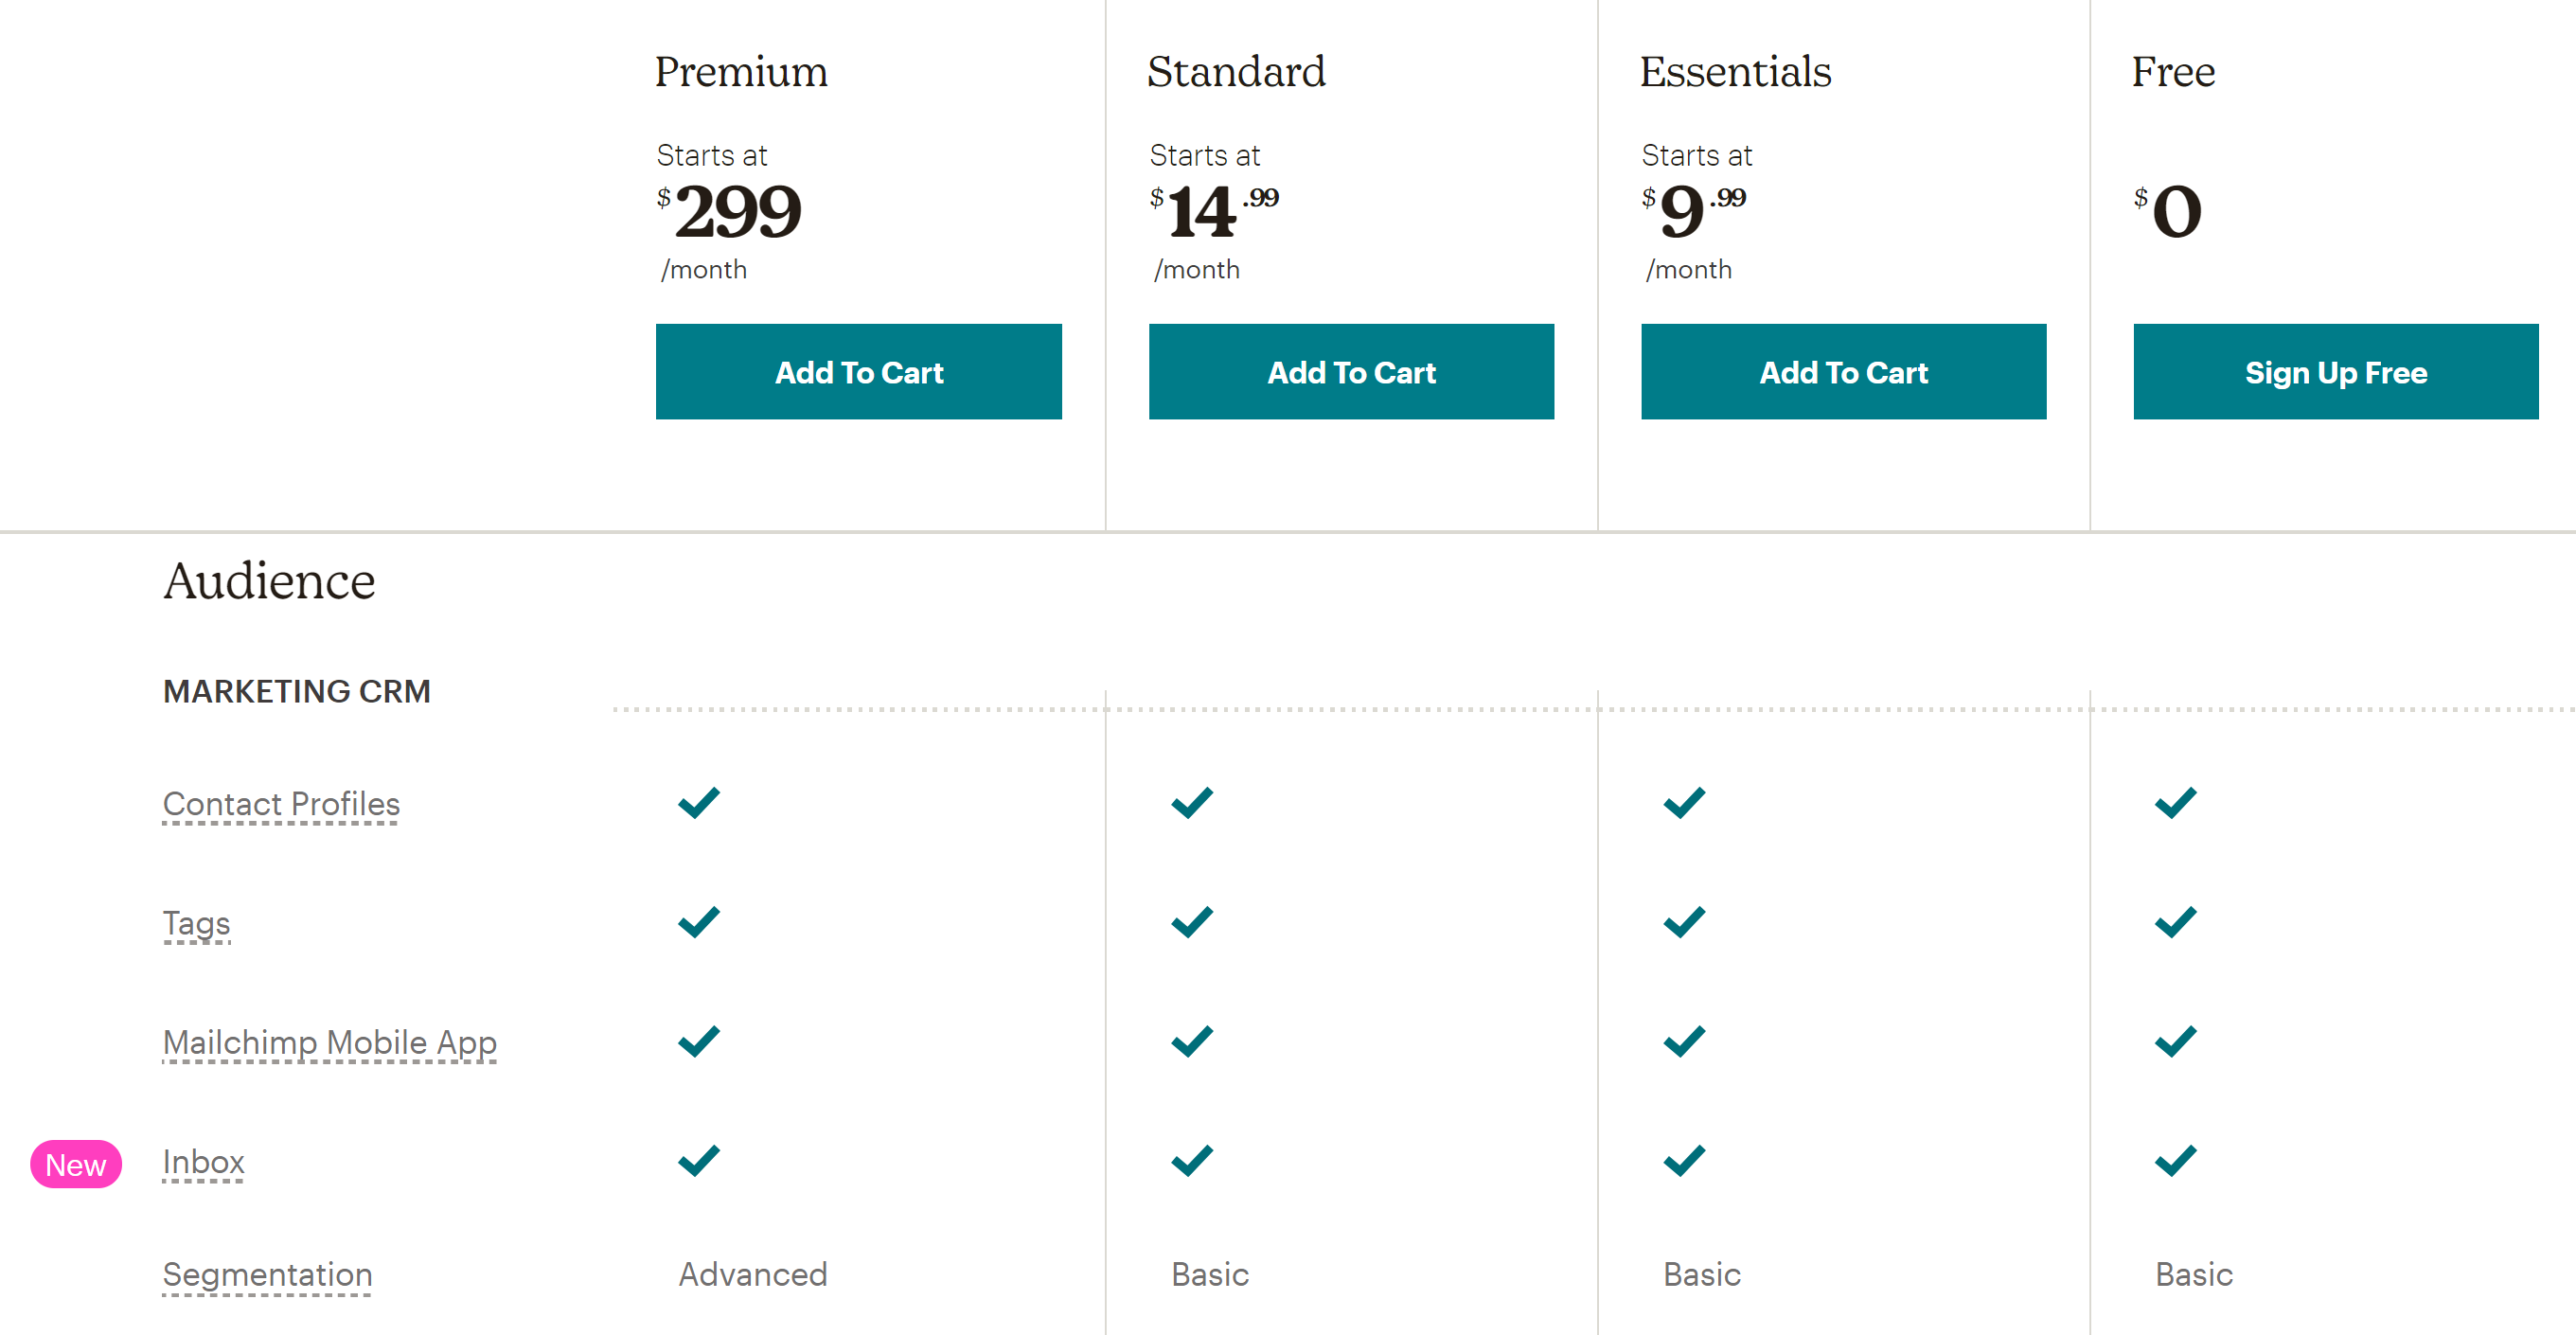Screen dimensions: 2576x1335
Task: Click the Sign Up Free button
Action: [2335, 372]
